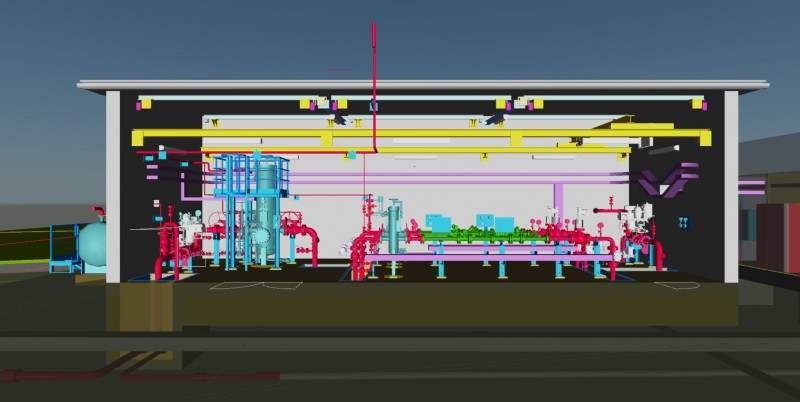Screen dimensions: 800x402
Task: Select the left white building wall column
Action: [113, 185]
